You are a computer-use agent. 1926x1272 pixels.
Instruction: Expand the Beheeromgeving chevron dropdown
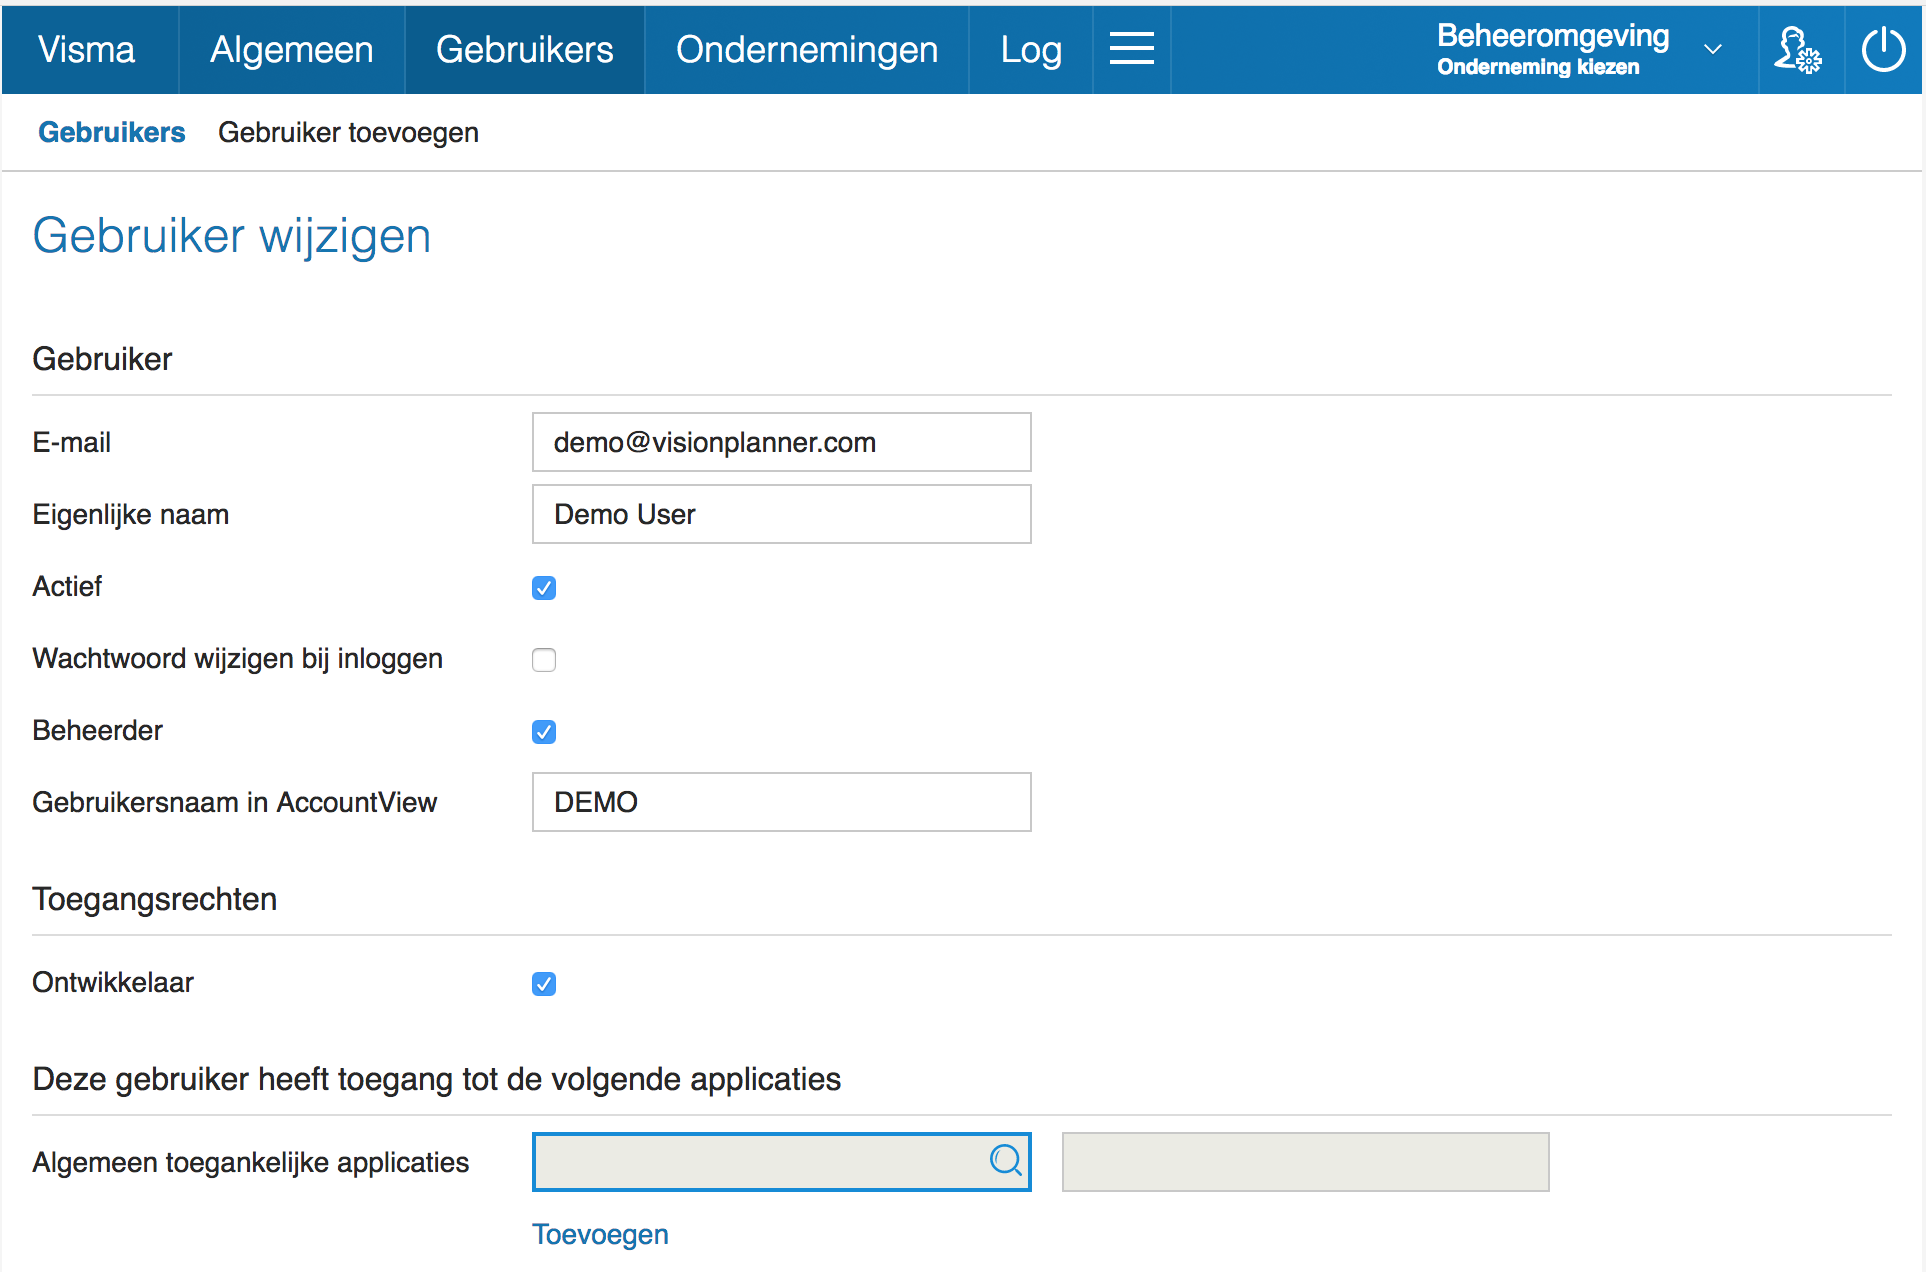[x=1713, y=49]
